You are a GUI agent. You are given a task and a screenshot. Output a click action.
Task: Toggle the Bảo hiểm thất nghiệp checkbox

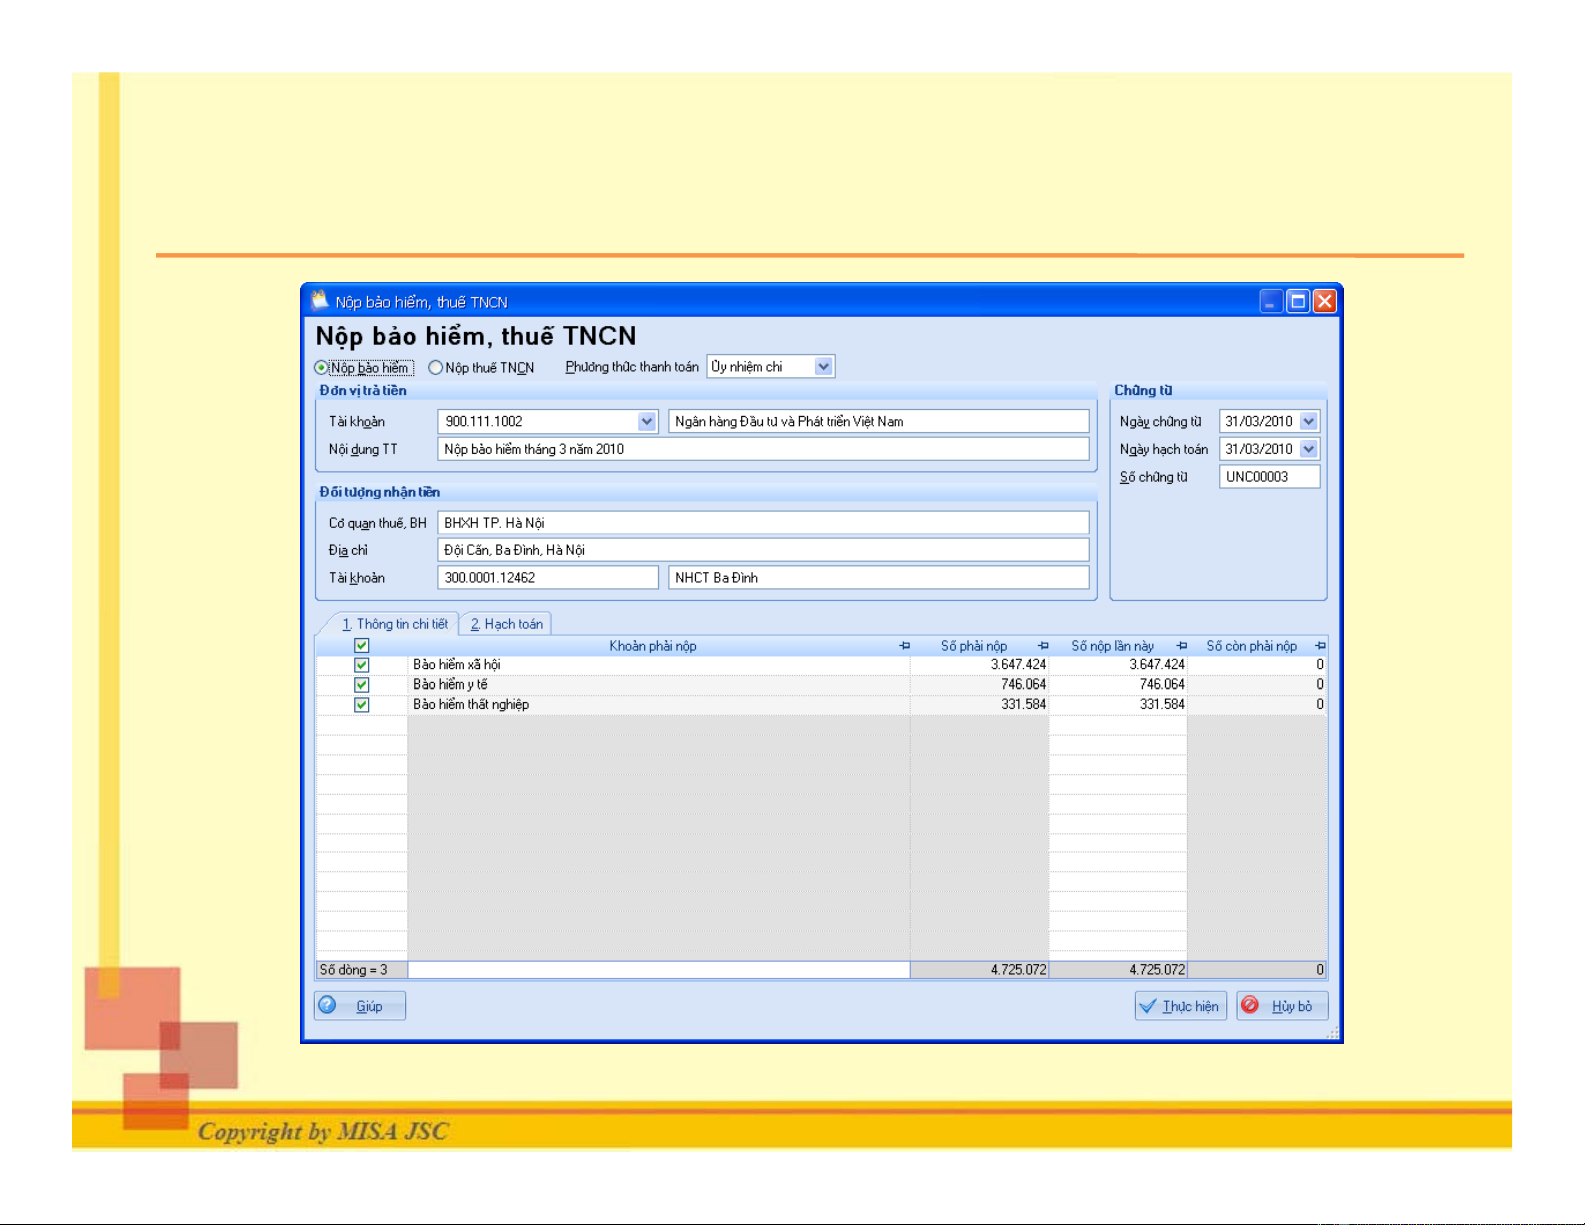click(x=361, y=705)
